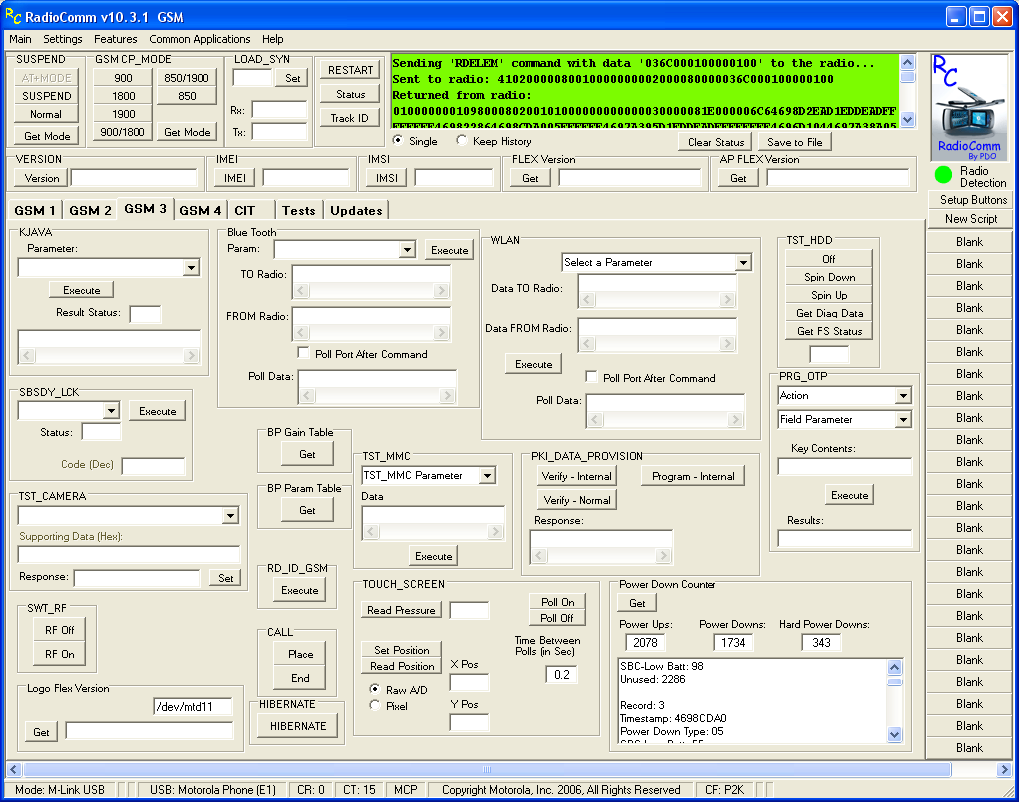The width and height of the screenshot is (1019, 802).
Task: Click the main horizontal scrollbar right arrow
Action: click(1004, 770)
